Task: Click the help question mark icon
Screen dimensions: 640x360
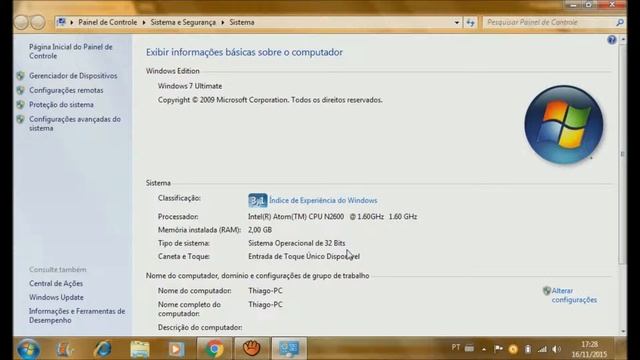Action: (611, 40)
